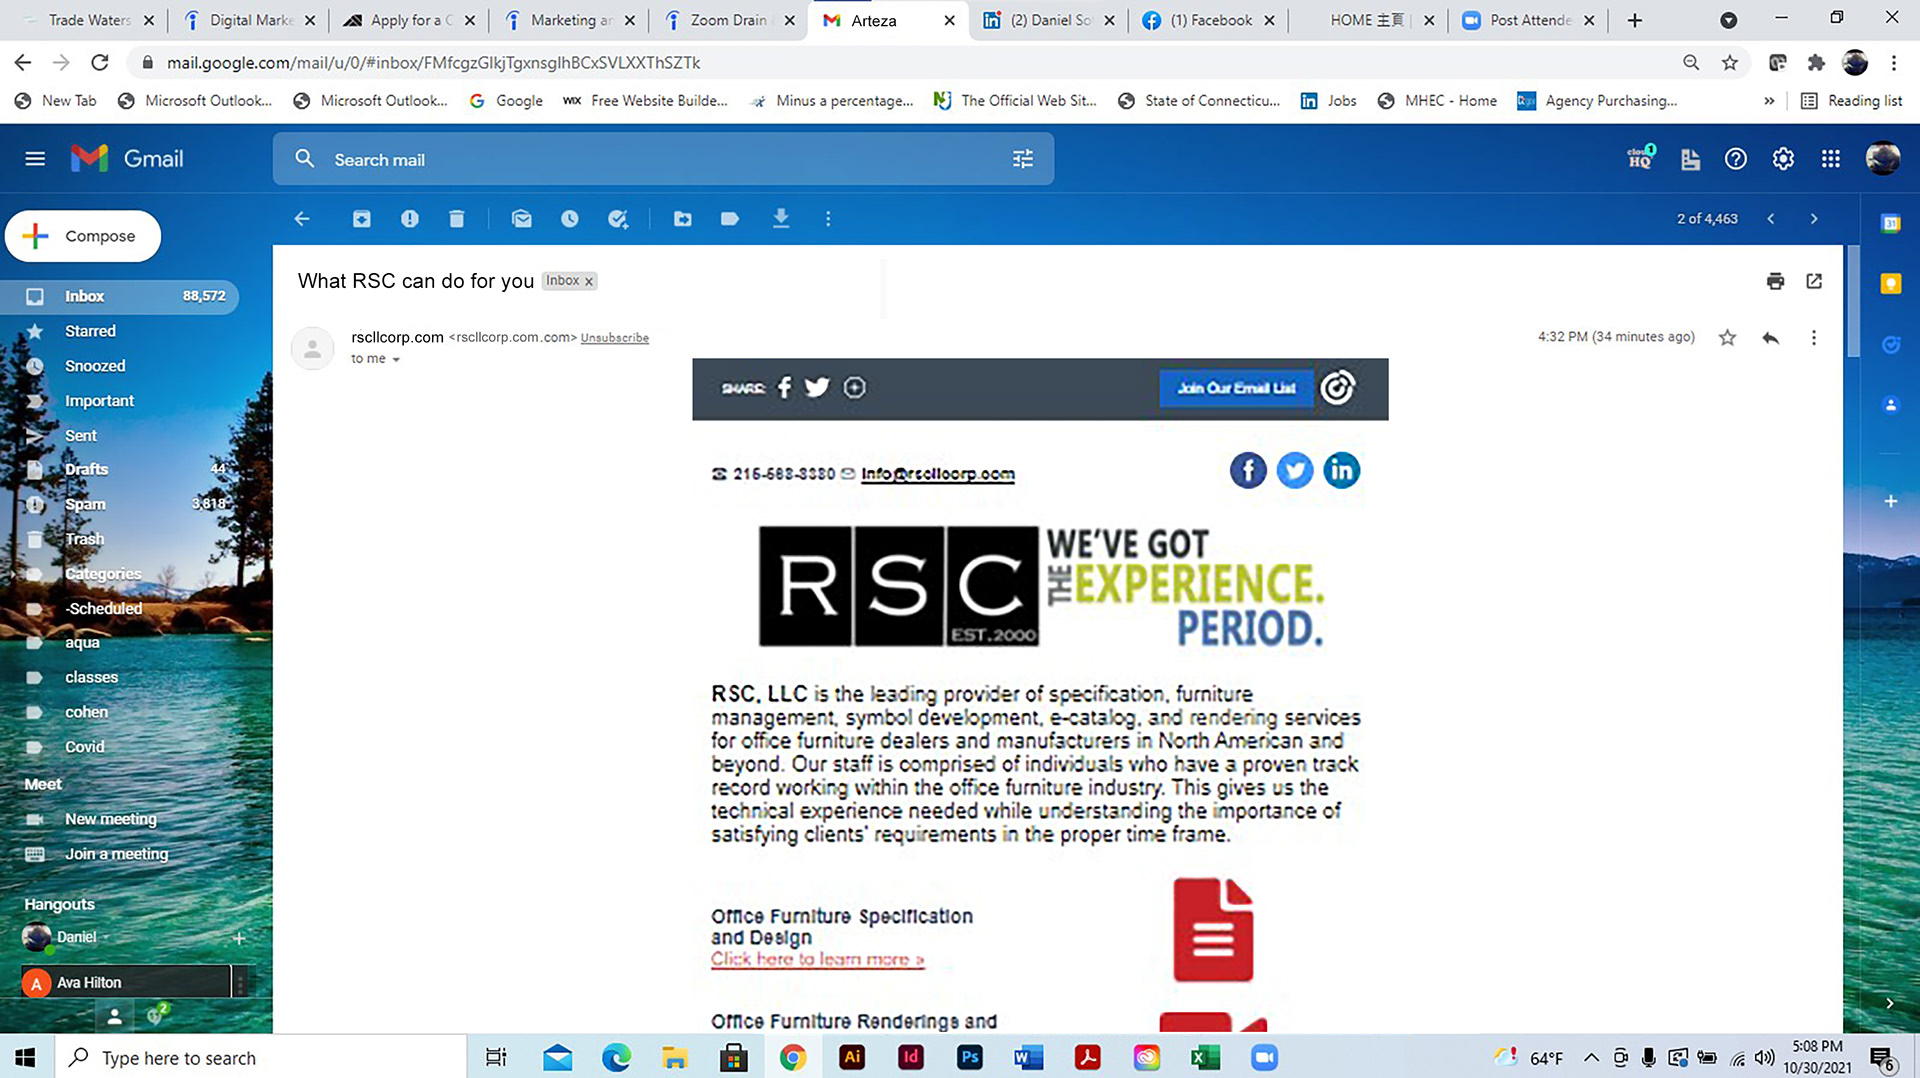
Task: Go to the newer email
Action: (1771, 219)
